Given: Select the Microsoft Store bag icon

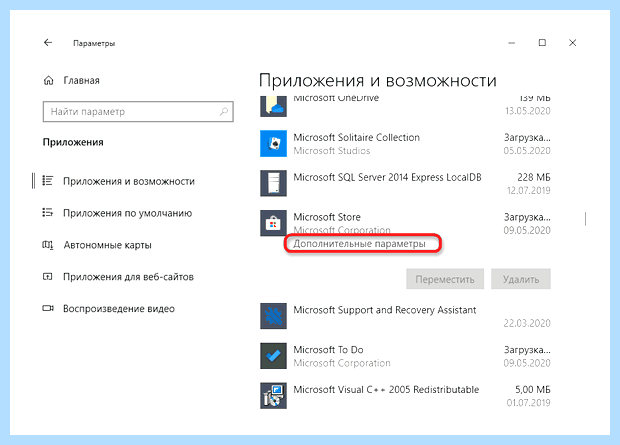Looking at the screenshot, I should click(273, 223).
